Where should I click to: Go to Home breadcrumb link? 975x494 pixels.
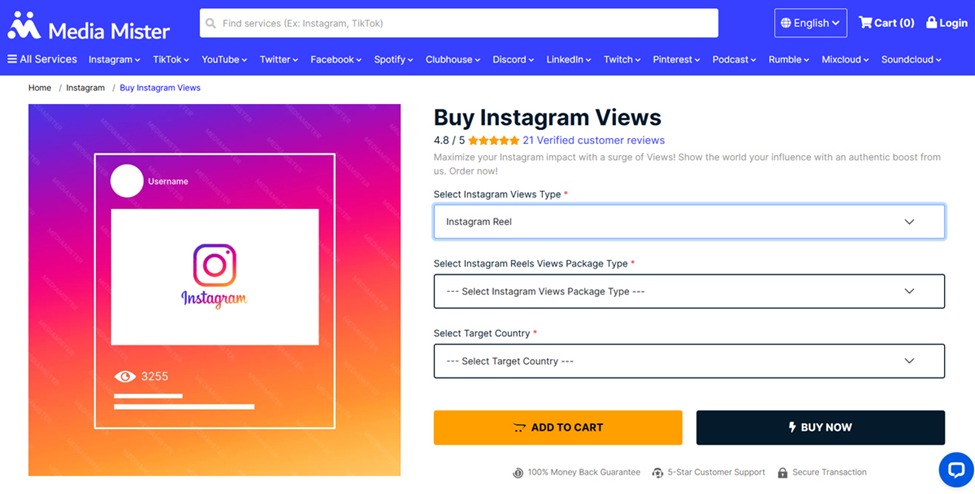(x=40, y=88)
